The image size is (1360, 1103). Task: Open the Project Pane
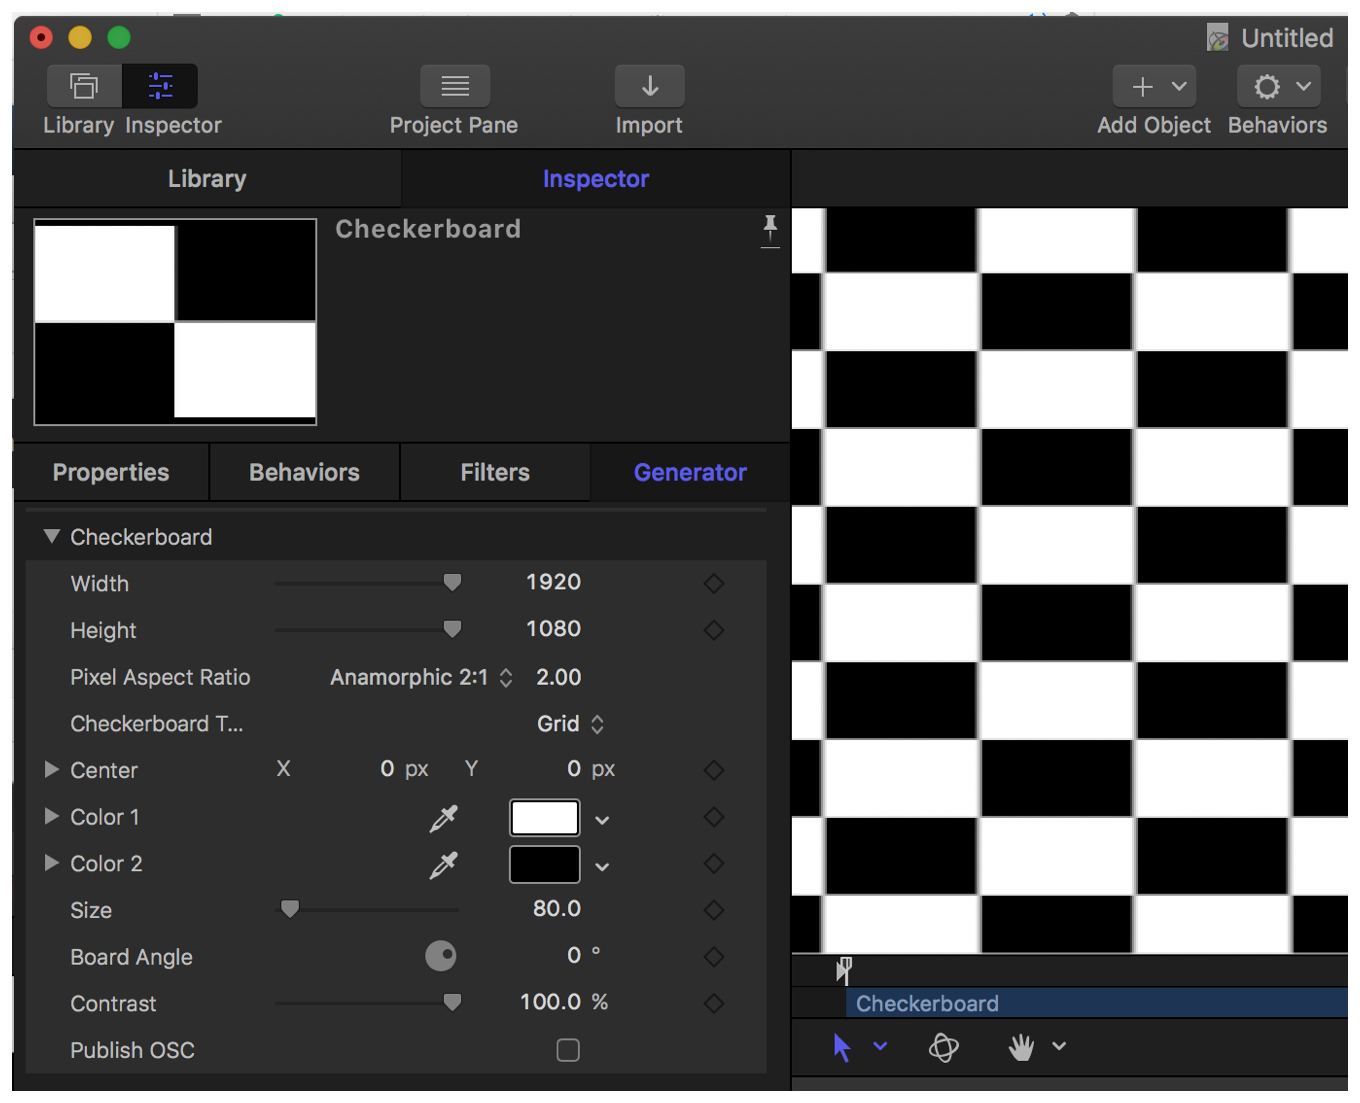pyautogui.click(x=454, y=87)
